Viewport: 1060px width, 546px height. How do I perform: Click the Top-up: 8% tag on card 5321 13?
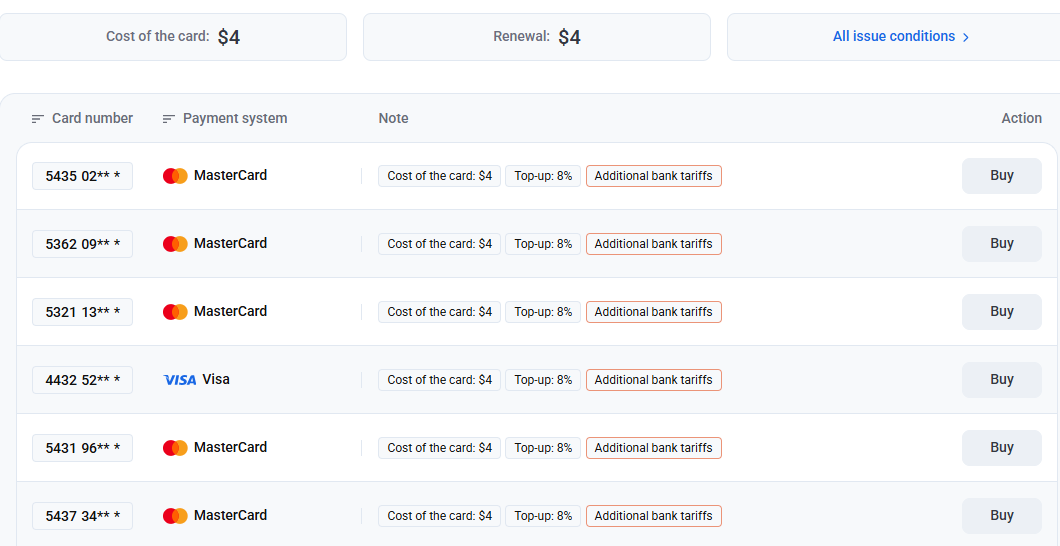coord(543,312)
